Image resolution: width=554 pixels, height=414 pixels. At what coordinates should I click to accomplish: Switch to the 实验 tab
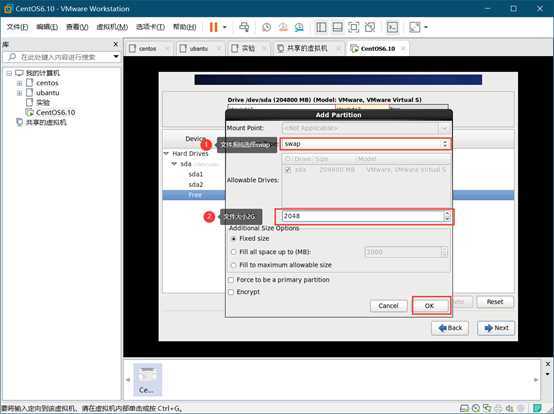click(248, 48)
